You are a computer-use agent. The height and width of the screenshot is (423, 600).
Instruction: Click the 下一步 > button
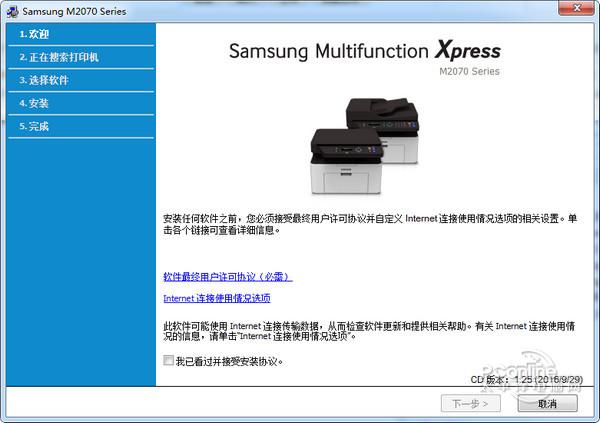[470, 403]
